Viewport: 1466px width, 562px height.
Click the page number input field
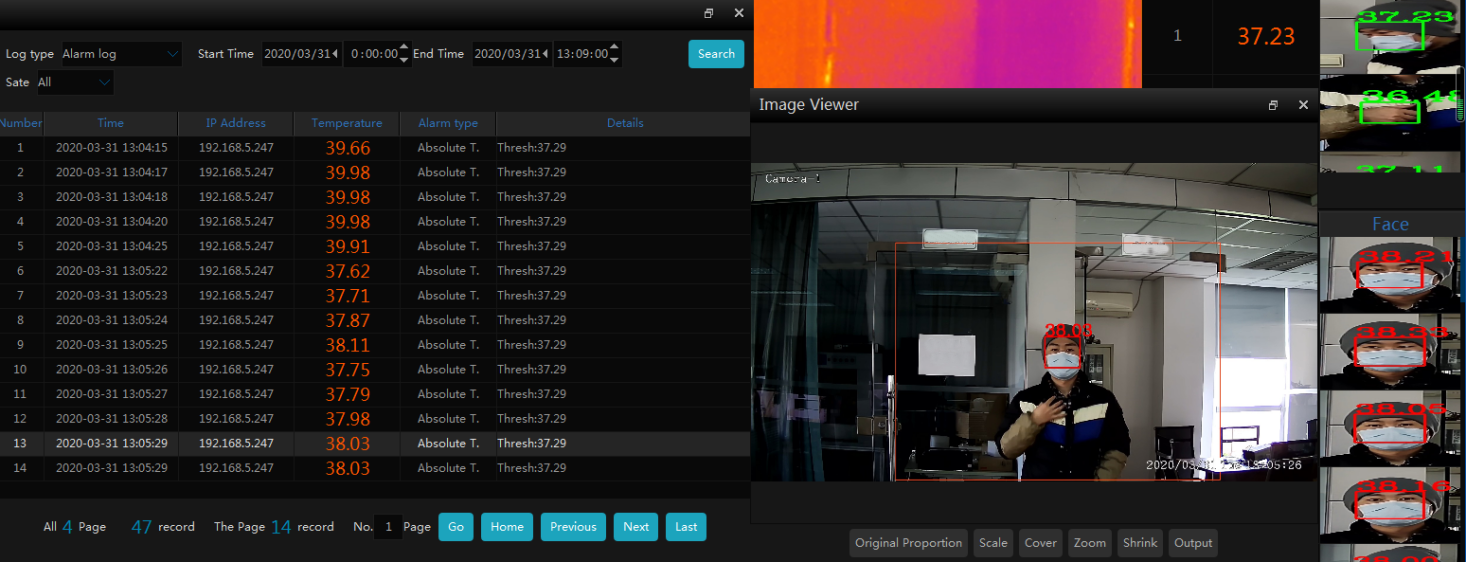[388, 527]
